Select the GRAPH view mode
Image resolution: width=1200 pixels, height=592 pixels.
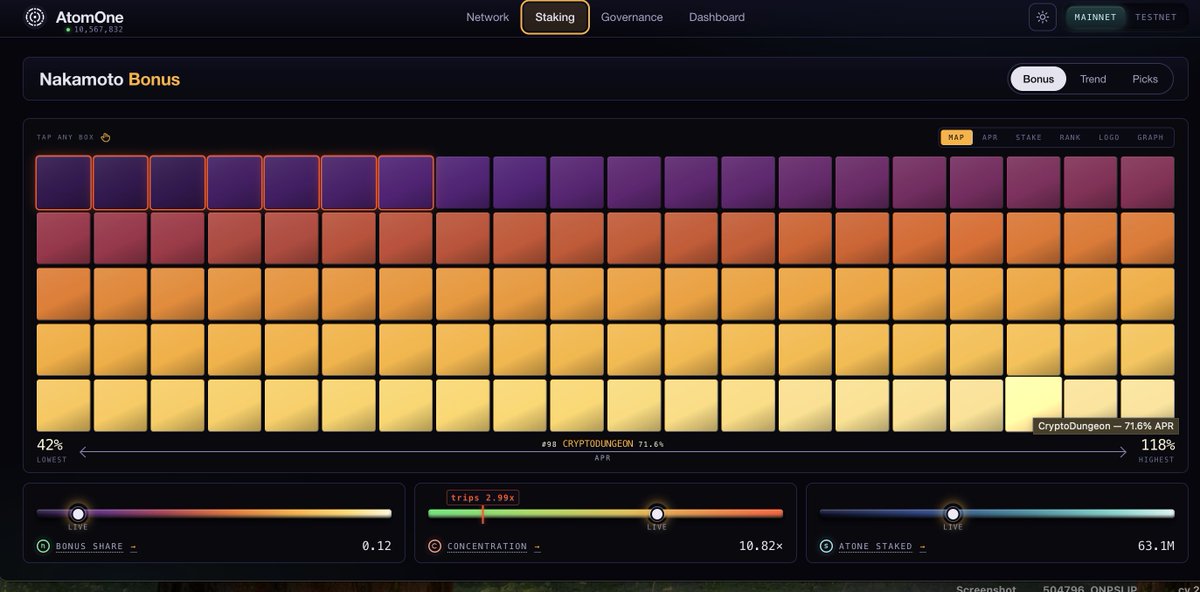1150,137
